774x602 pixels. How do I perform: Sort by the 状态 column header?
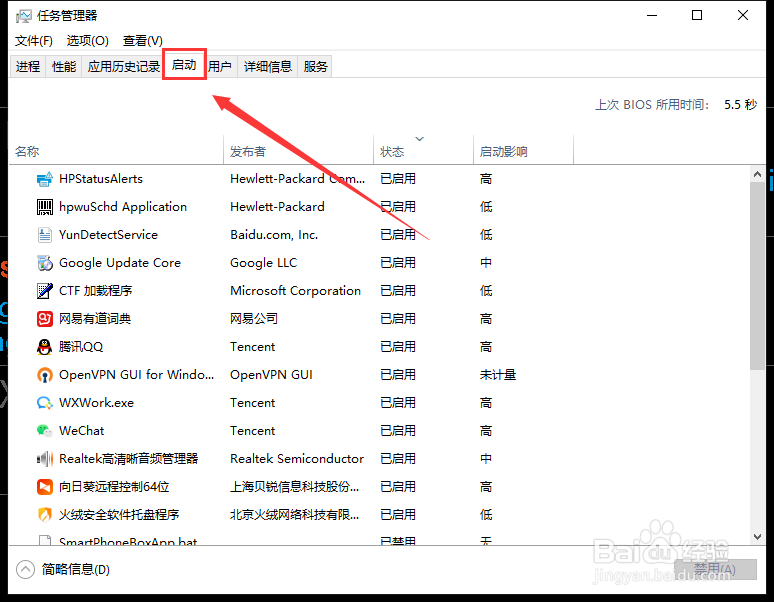coord(424,151)
